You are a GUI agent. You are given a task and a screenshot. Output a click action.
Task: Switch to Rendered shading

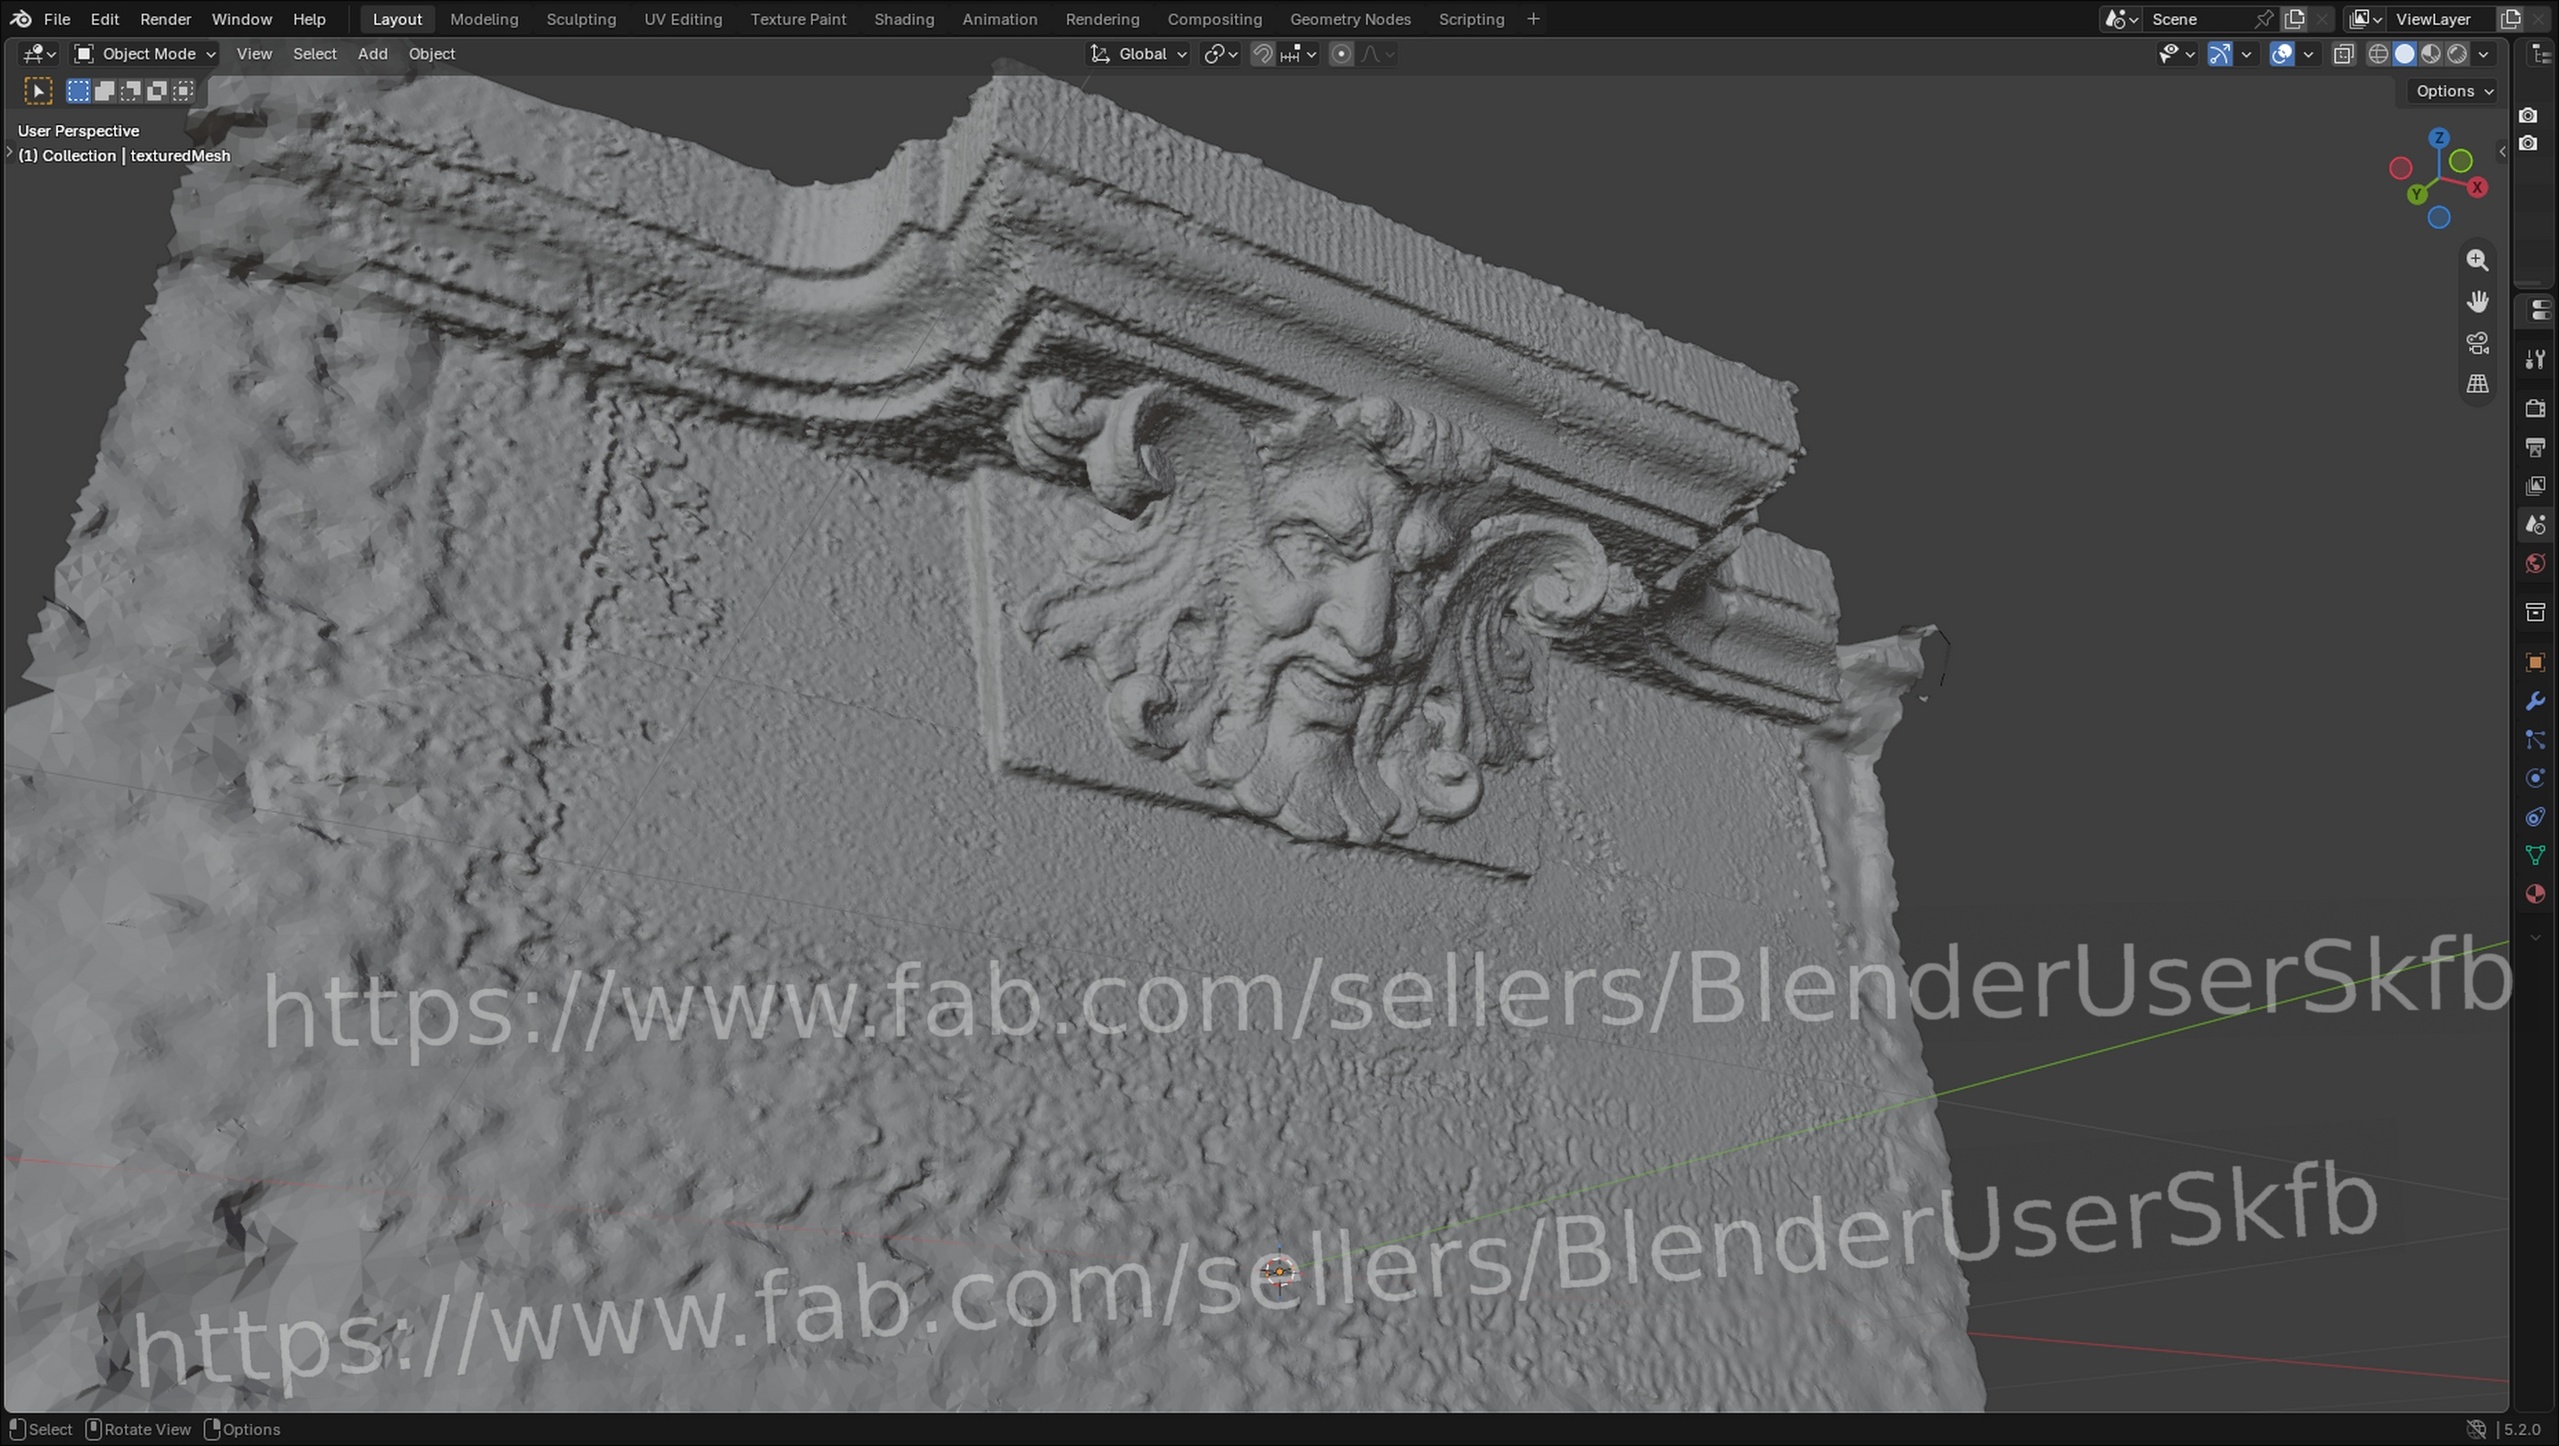coord(2456,54)
